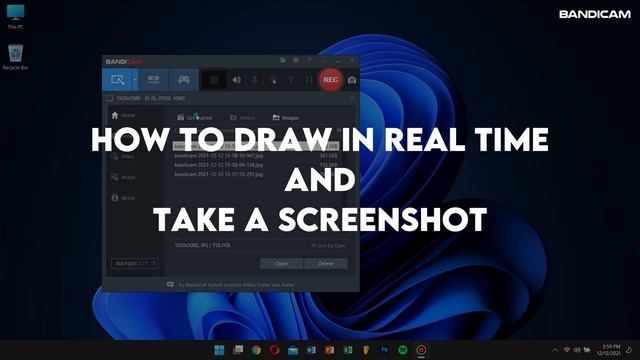Click the rectangle icon beside 1920x1080
640x360 pixels.
coord(109,98)
